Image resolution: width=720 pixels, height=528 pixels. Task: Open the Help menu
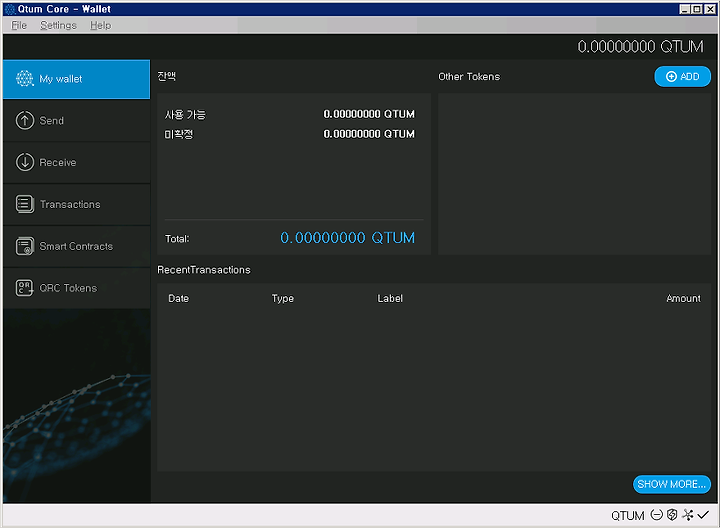[101, 25]
